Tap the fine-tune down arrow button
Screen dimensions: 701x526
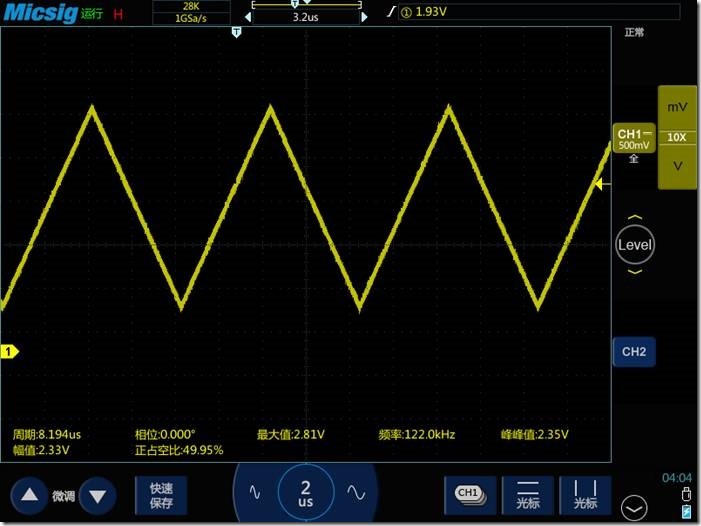97,496
